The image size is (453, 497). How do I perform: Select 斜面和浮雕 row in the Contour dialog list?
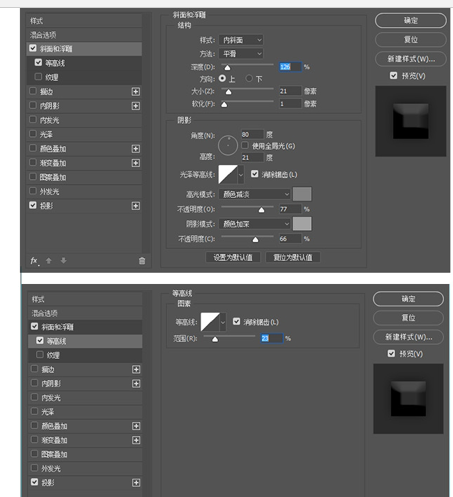point(85,327)
